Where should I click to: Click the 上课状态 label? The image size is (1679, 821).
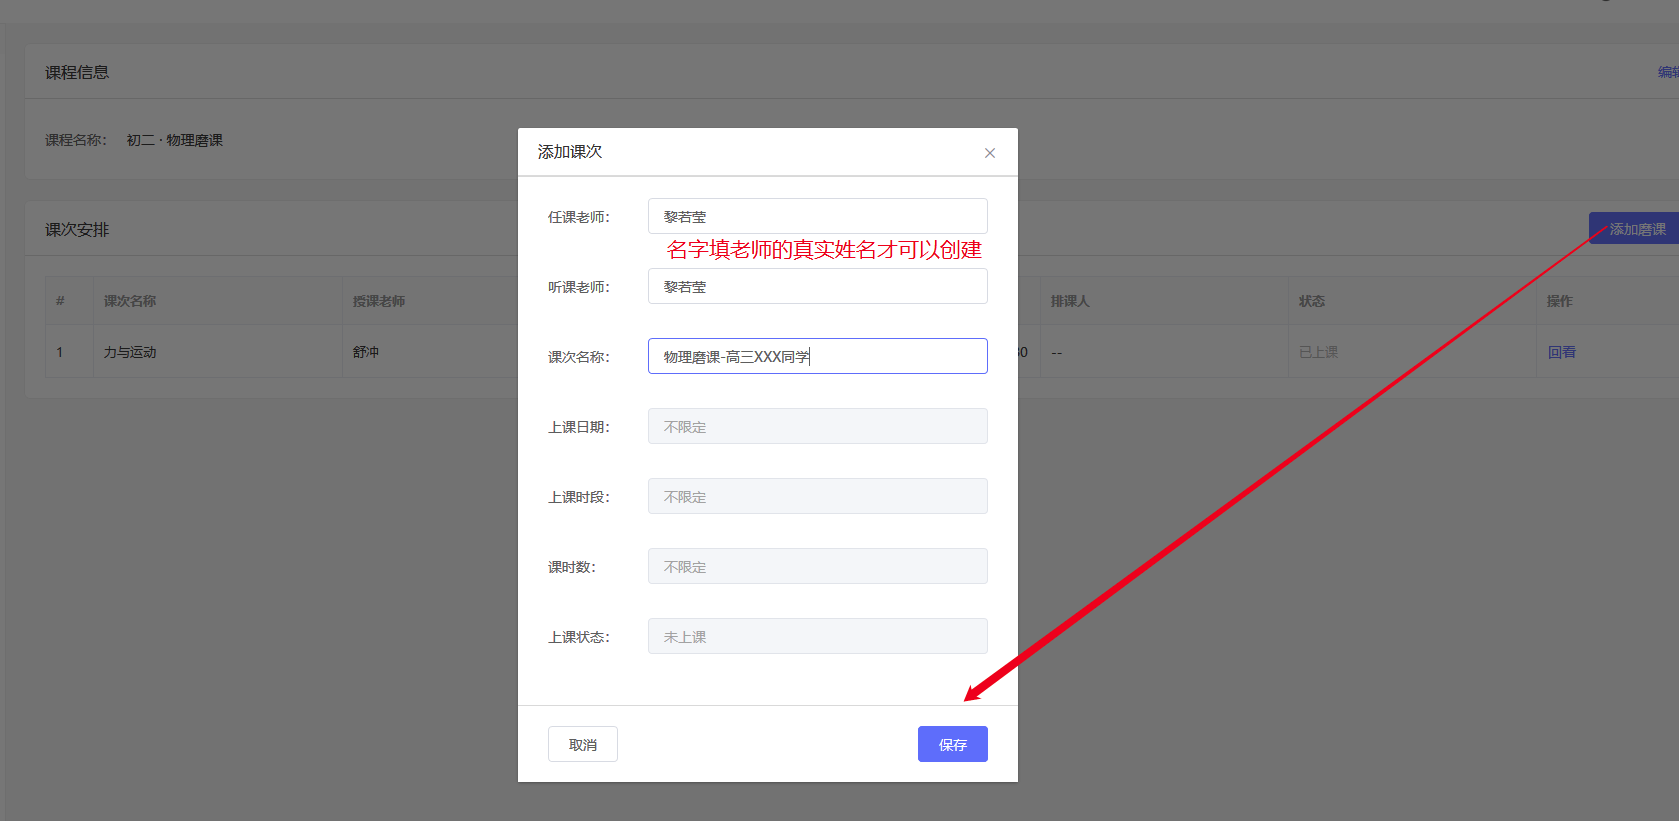[x=579, y=637]
